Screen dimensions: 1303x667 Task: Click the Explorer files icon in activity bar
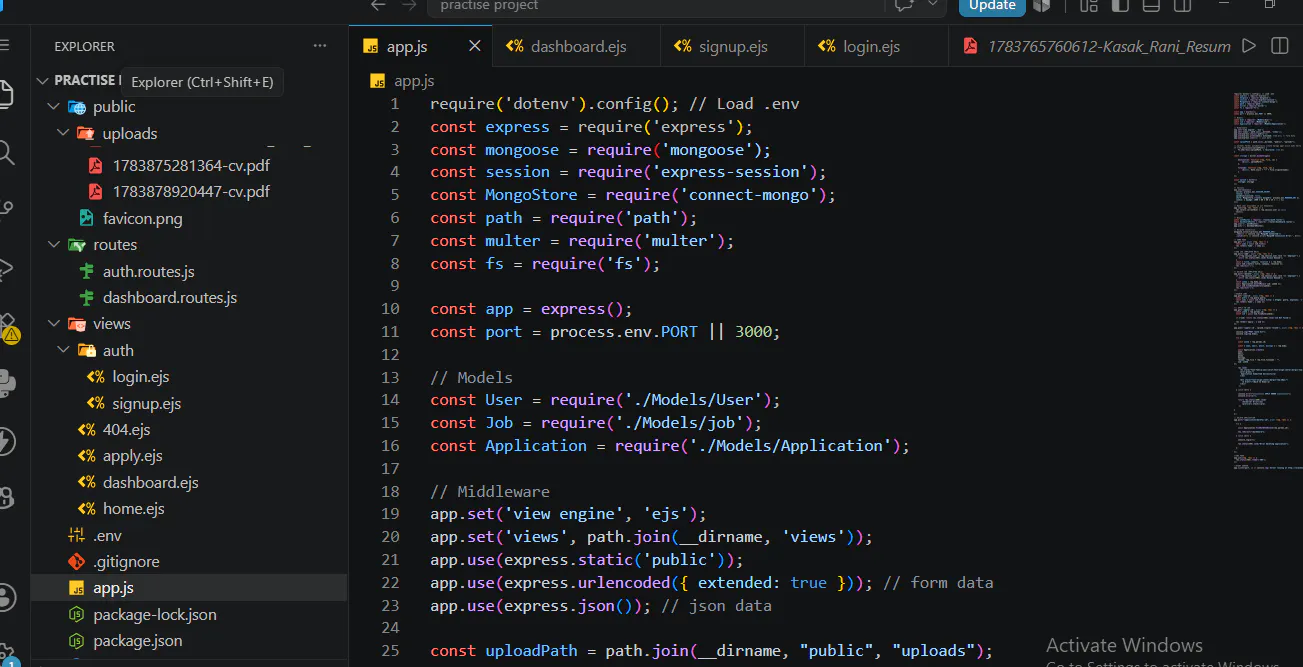pyautogui.click(x=5, y=94)
